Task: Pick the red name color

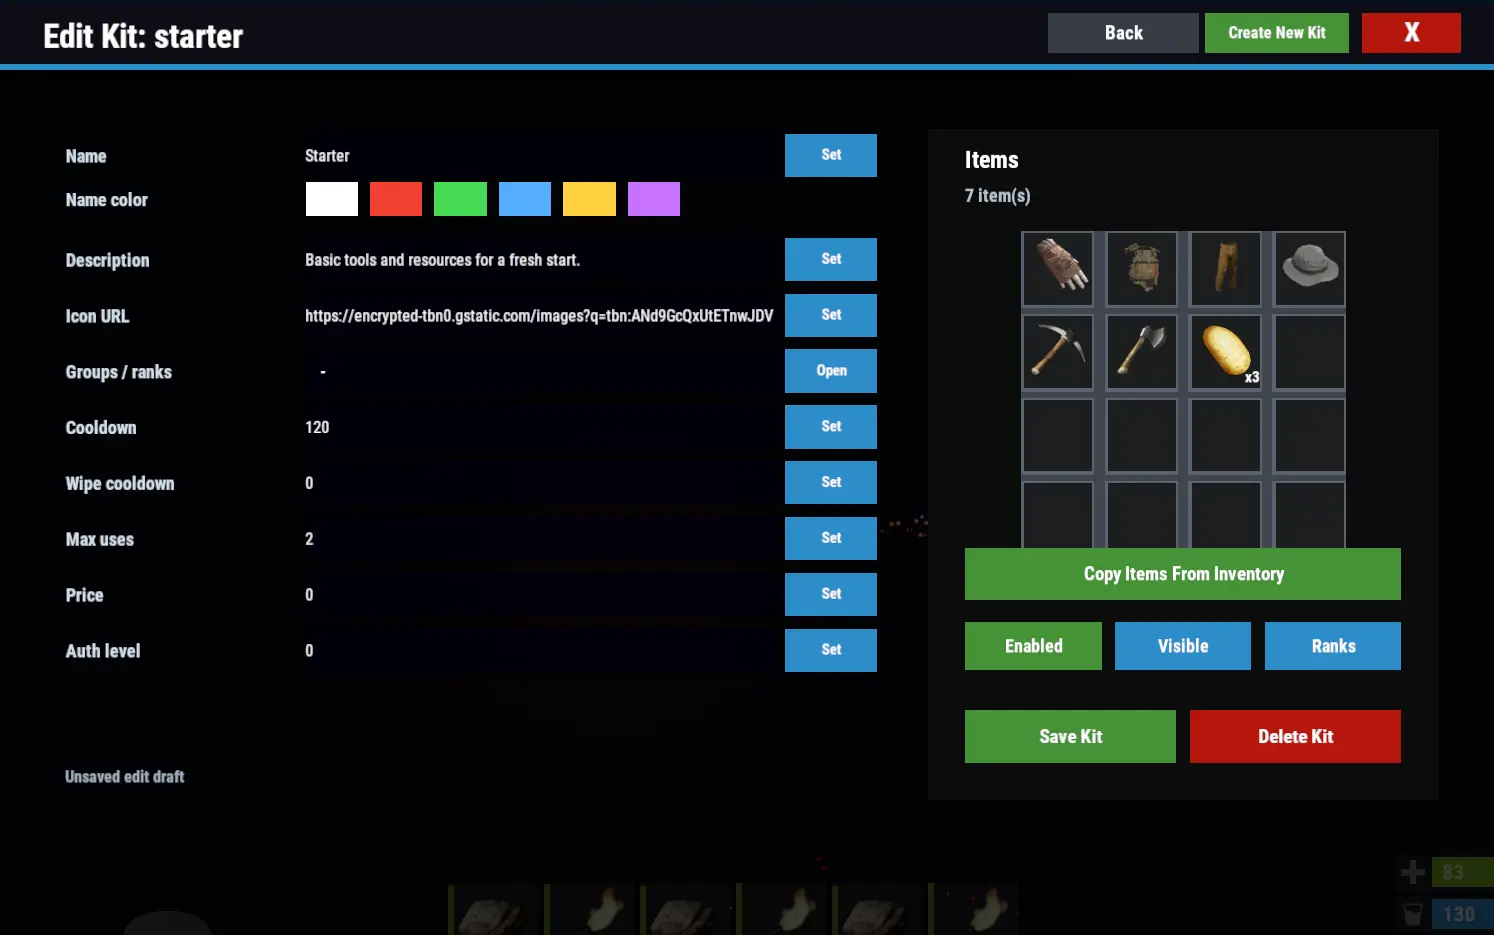Action: coord(396,199)
